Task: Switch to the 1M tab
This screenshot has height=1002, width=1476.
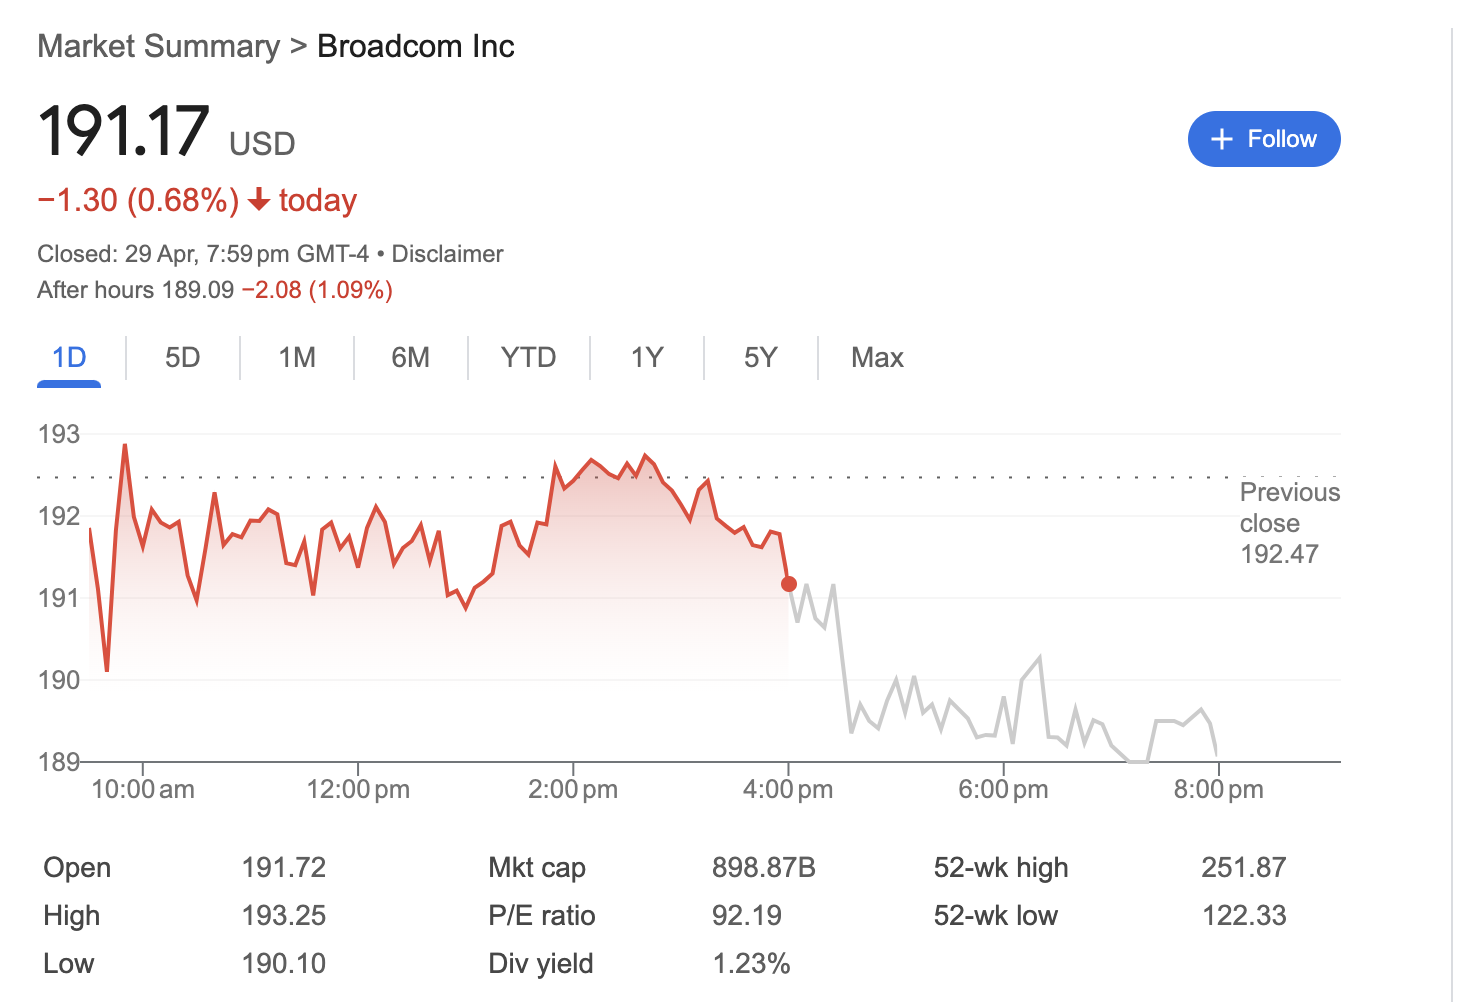Action: point(297,358)
